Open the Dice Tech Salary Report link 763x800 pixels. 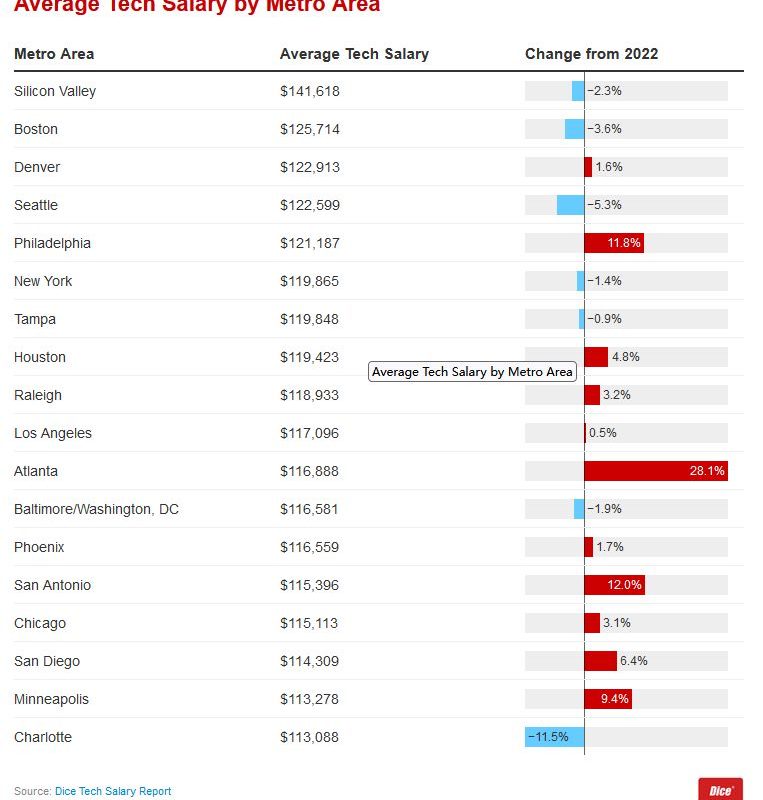tap(113, 791)
